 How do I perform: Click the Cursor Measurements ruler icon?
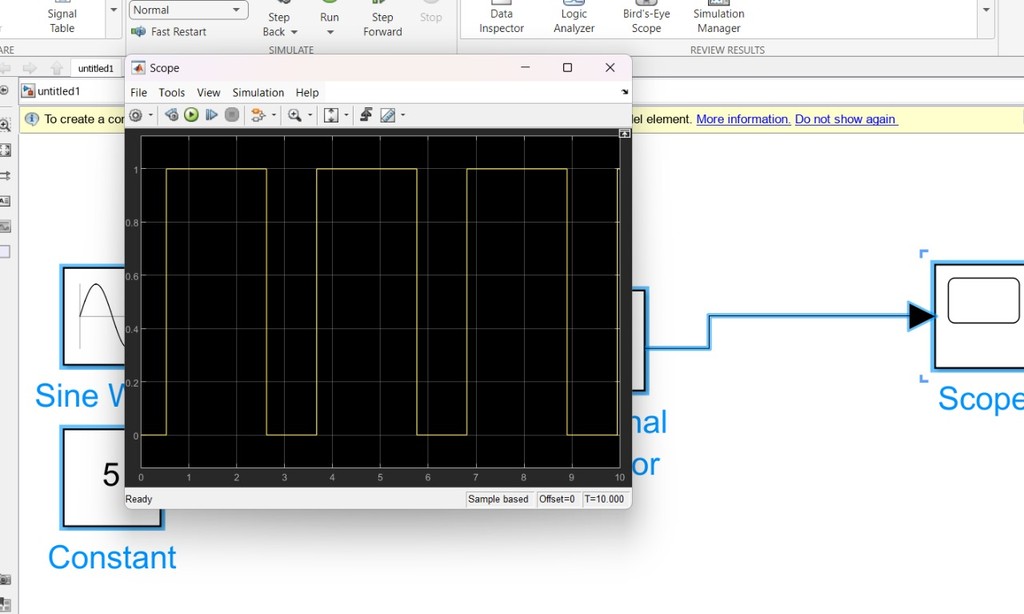[388, 115]
